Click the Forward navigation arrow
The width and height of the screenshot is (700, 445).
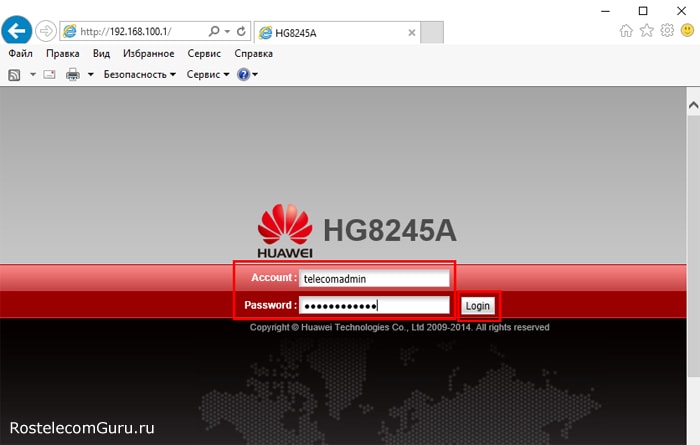point(45,31)
